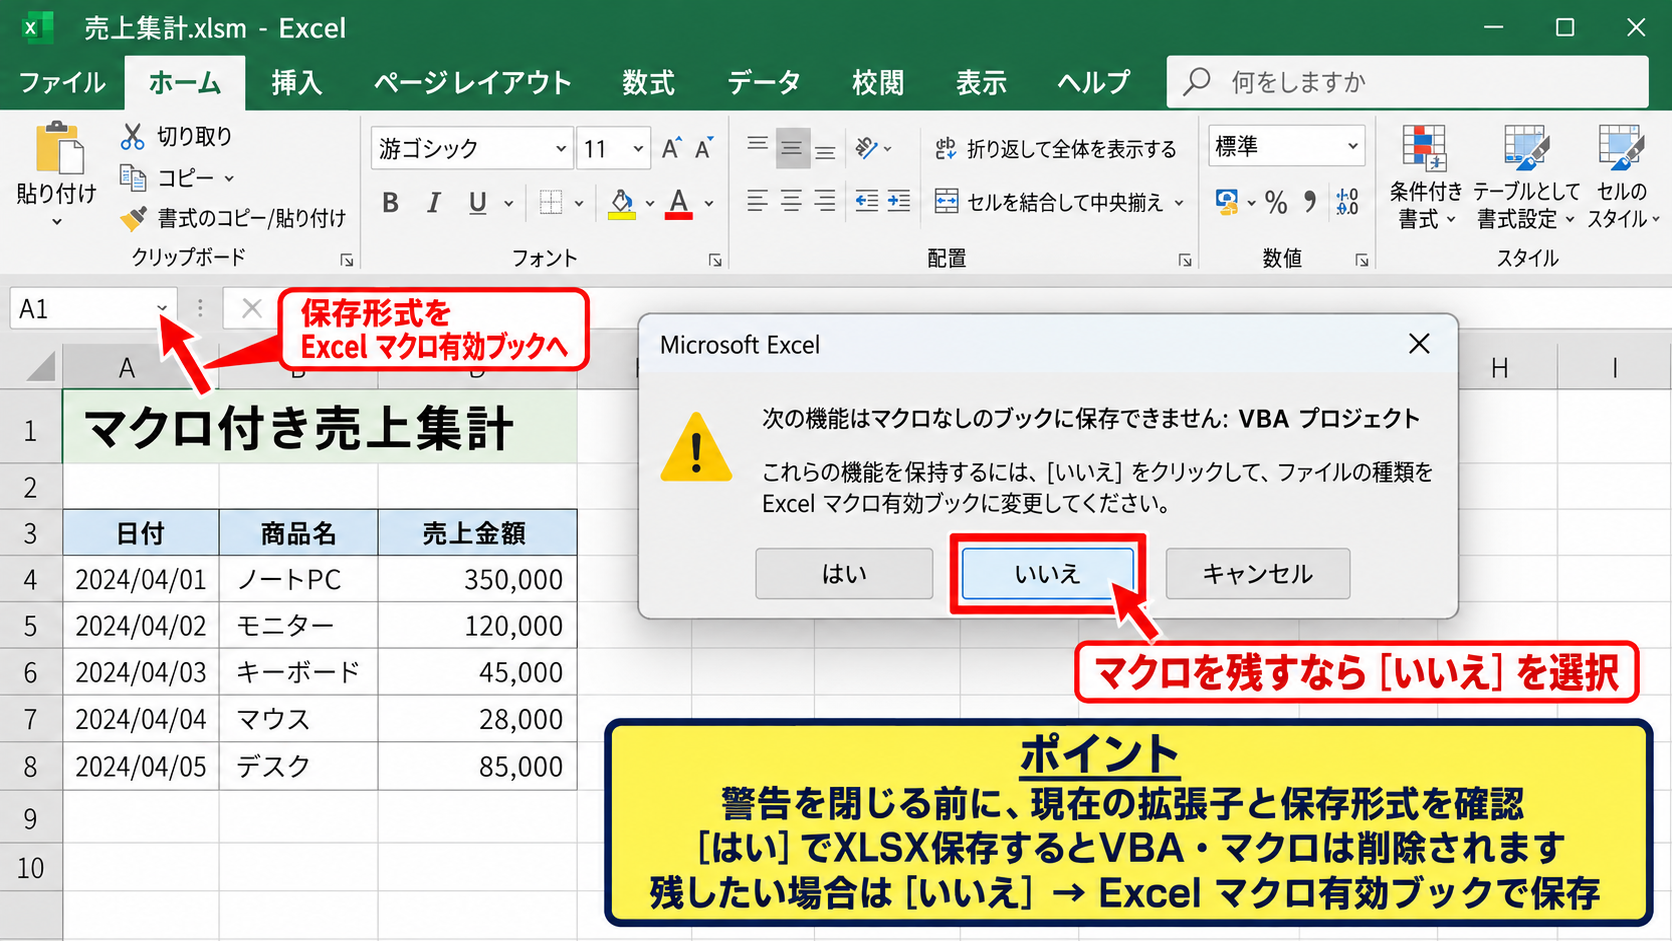This screenshot has width=1672, height=941.
Task: Expand the Name Box dropdown arrow
Action: coord(162,308)
